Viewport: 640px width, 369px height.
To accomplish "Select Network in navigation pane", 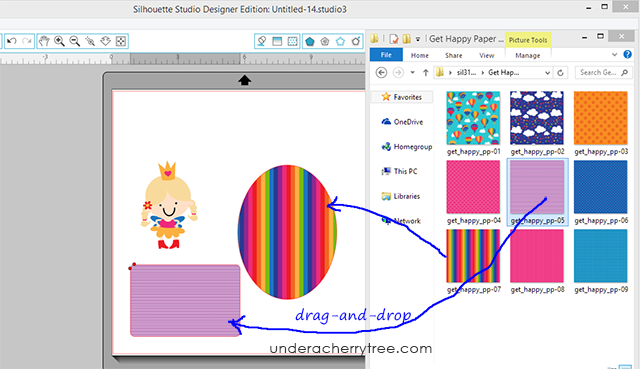I will [401, 221].
